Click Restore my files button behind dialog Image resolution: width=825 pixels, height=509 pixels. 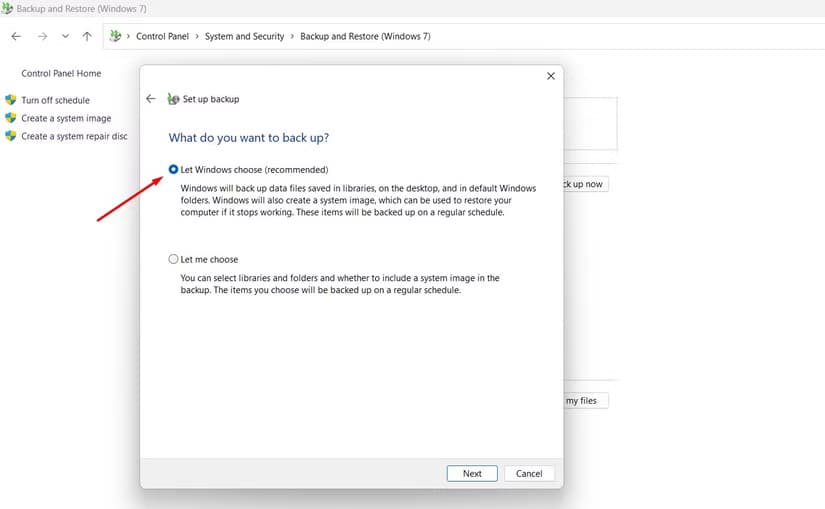pyautogui.click(x=586, y=401)
